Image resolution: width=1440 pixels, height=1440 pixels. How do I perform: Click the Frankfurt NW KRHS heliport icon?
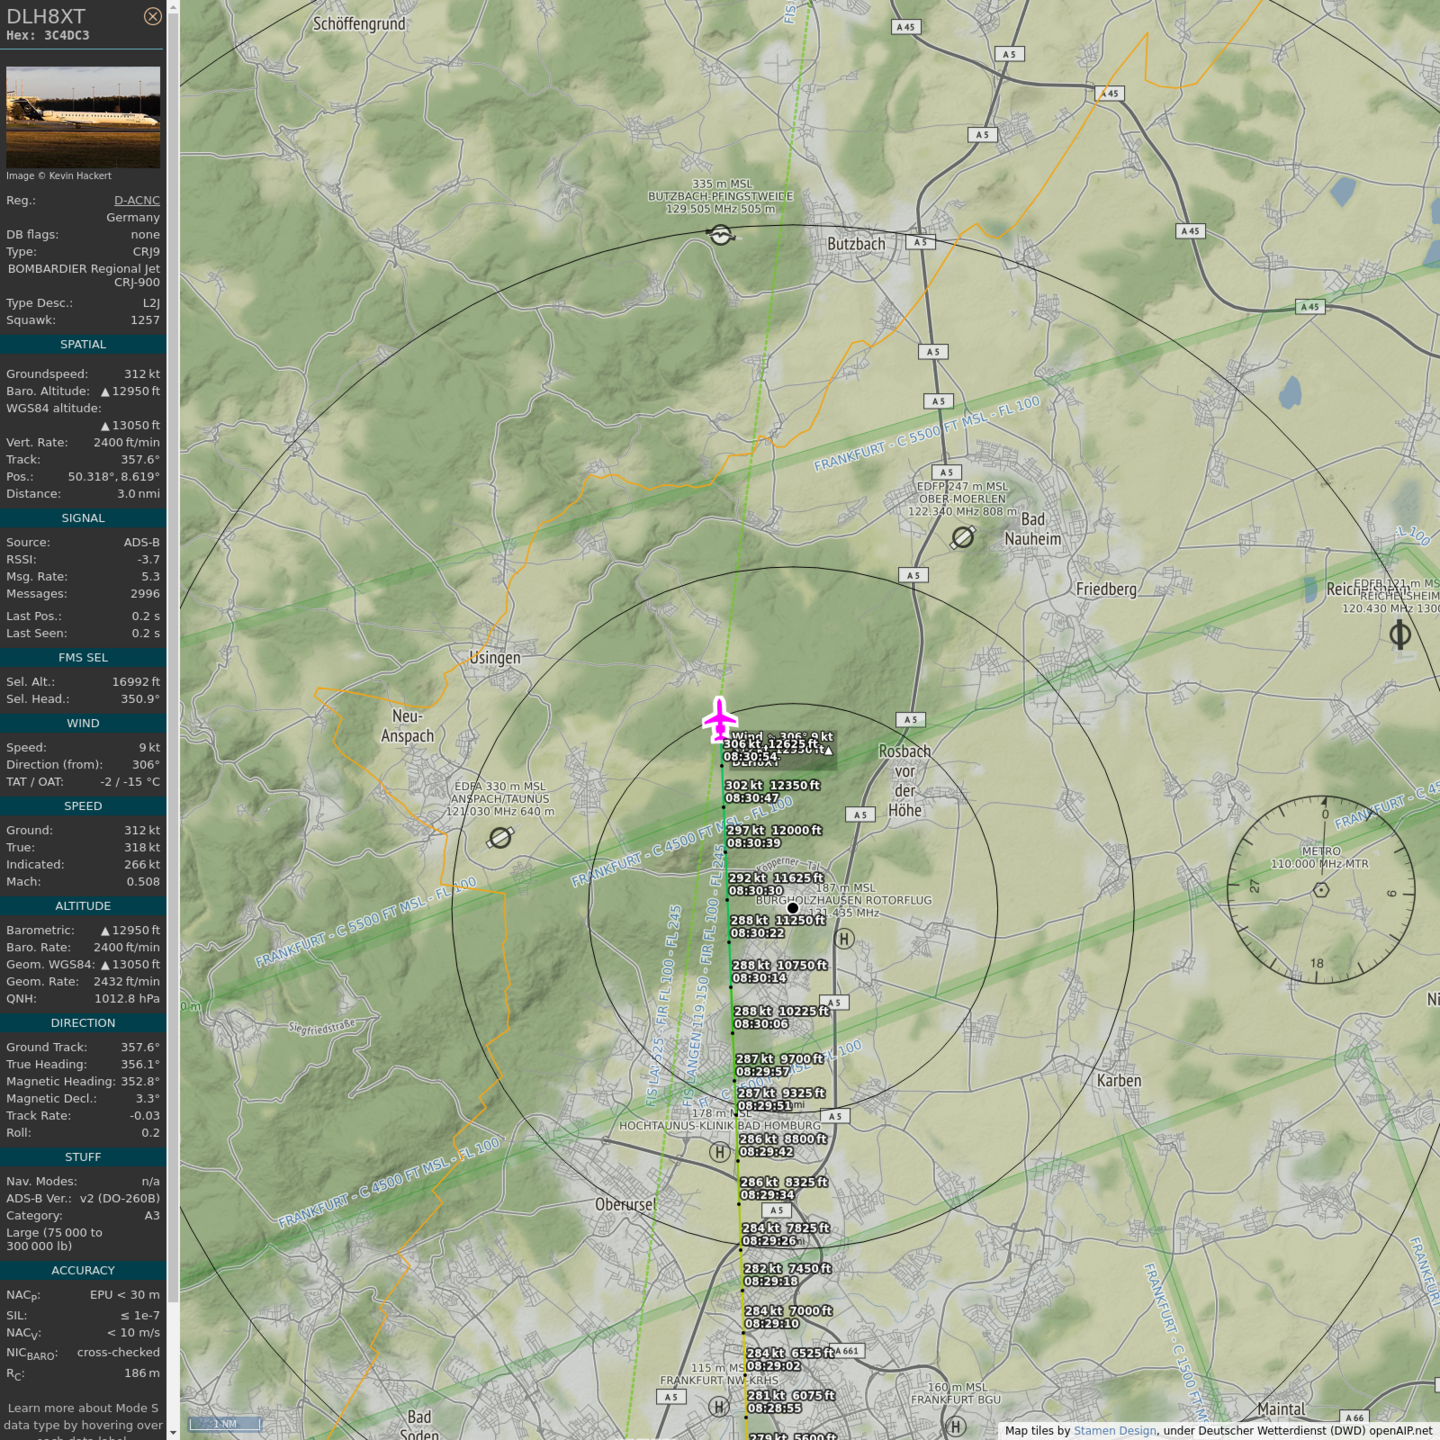pos(719,1407)
